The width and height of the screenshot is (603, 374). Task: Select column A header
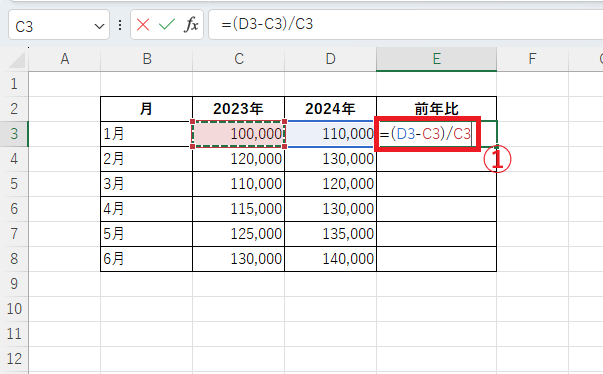pyautogui.click(x=65, y=59)
